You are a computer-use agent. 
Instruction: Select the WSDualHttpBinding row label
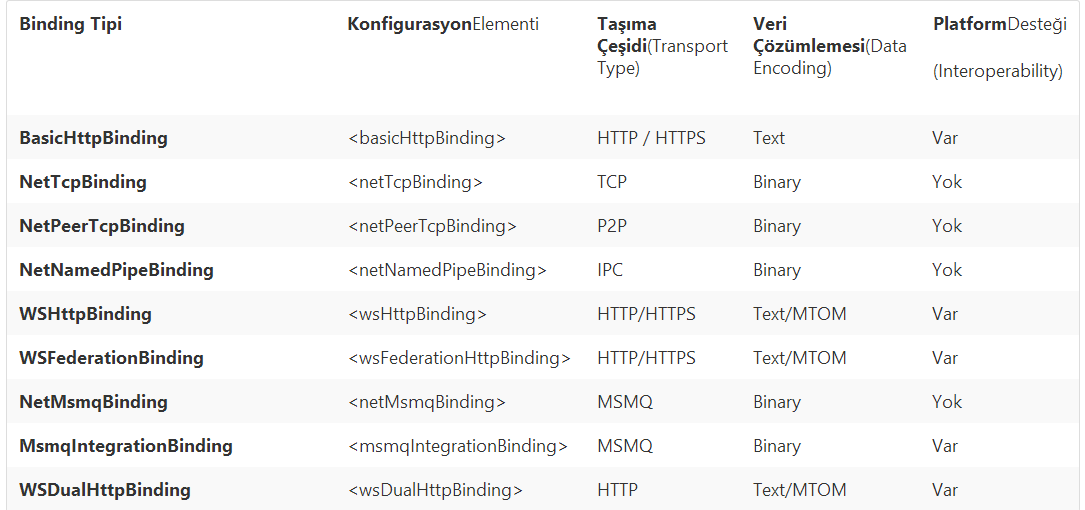pyautogui.click(x=104, y=490)
